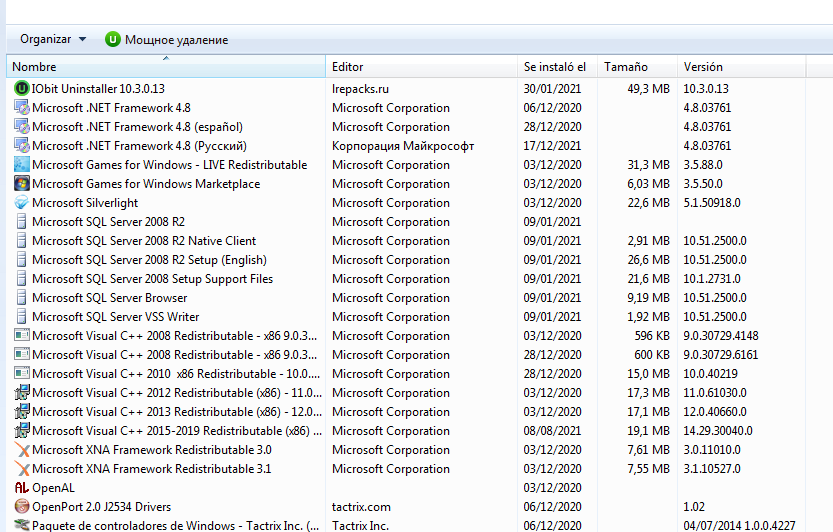The width and height of the screenshot is (833, 532).
Task: Click the 08/08/2021 install date
Action: coord(552,430)
